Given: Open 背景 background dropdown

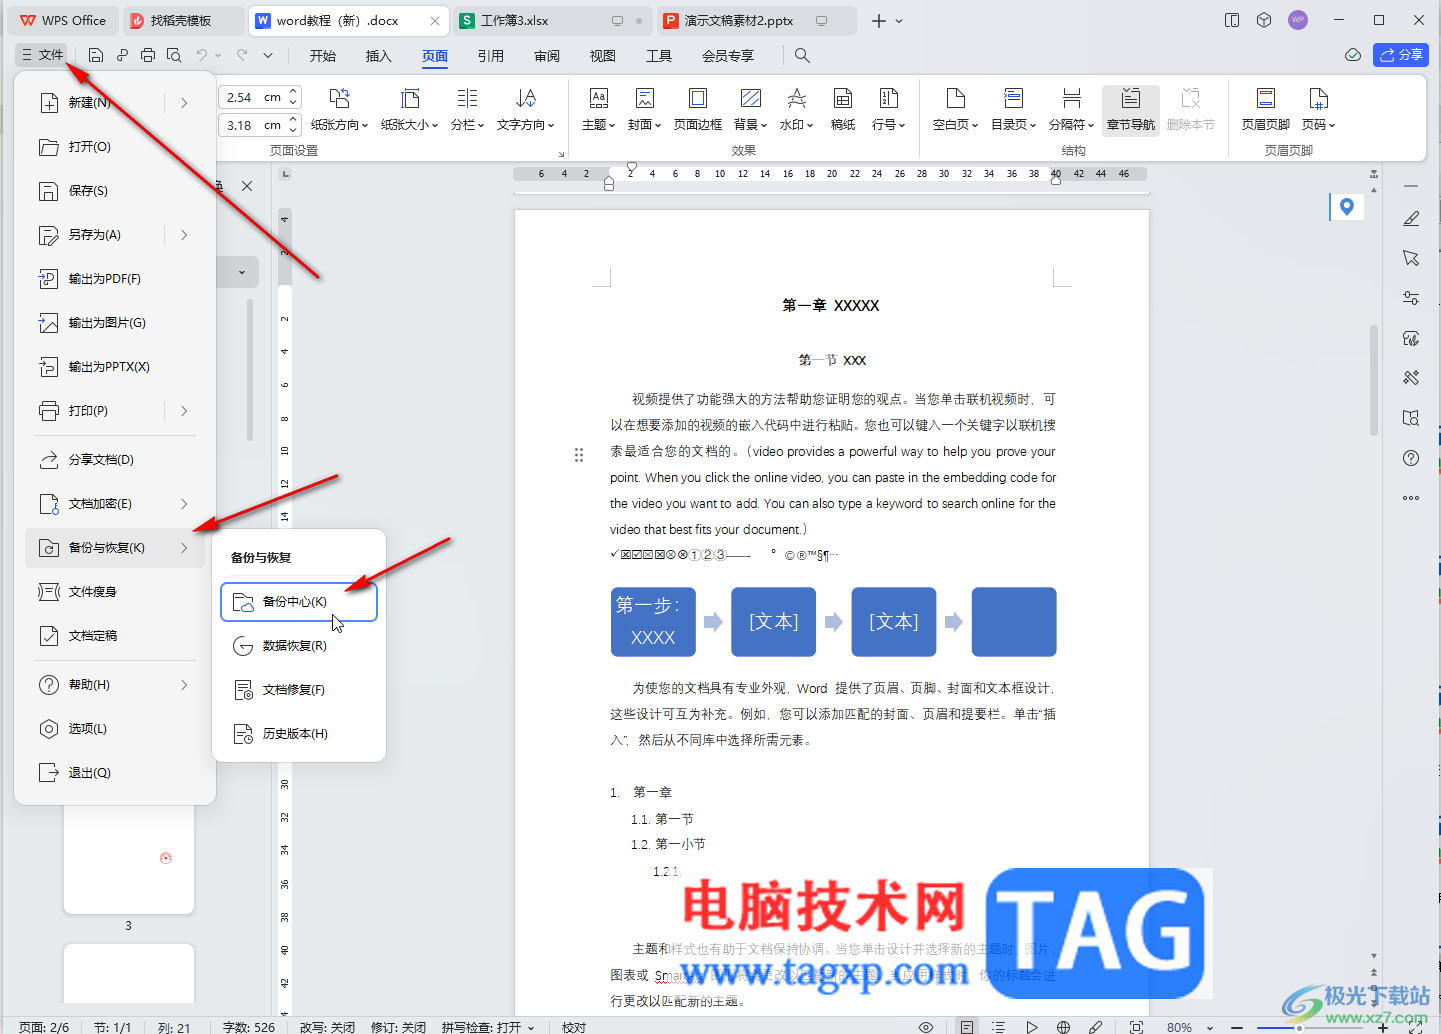Looking at the screenshot, I should coord(751,109).
